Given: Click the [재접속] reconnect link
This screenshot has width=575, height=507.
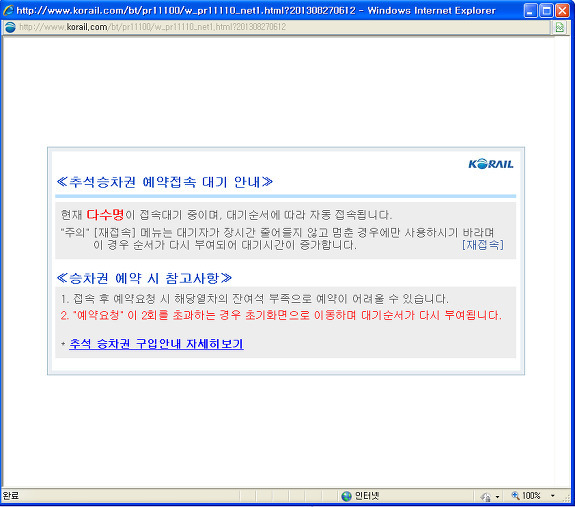Looking at the screenshot, I should (x=483, y=245).
